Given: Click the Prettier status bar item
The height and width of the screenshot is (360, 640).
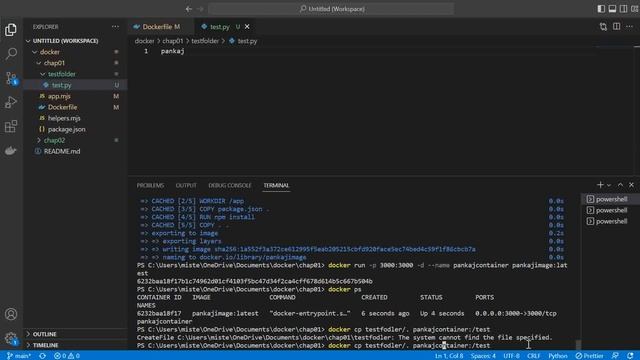Looking at the screenshot, I should [589, 356].
